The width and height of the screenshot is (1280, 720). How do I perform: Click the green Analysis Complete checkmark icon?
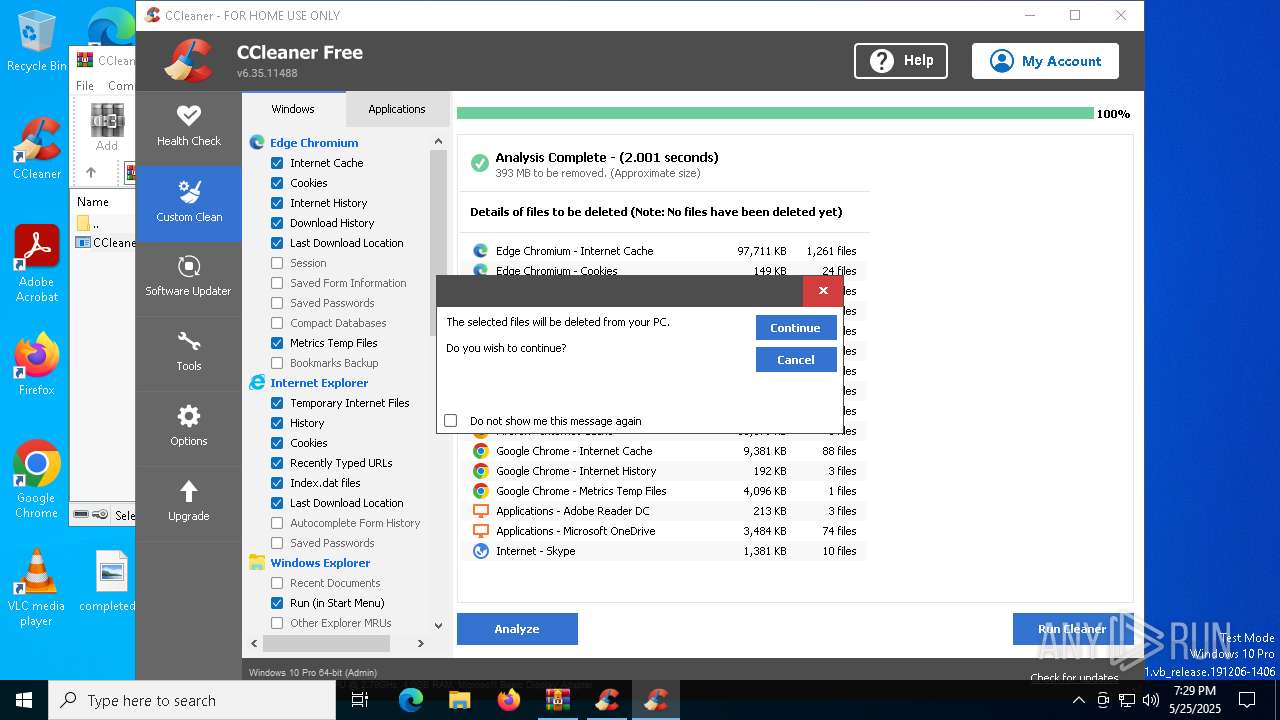(479, 163)
